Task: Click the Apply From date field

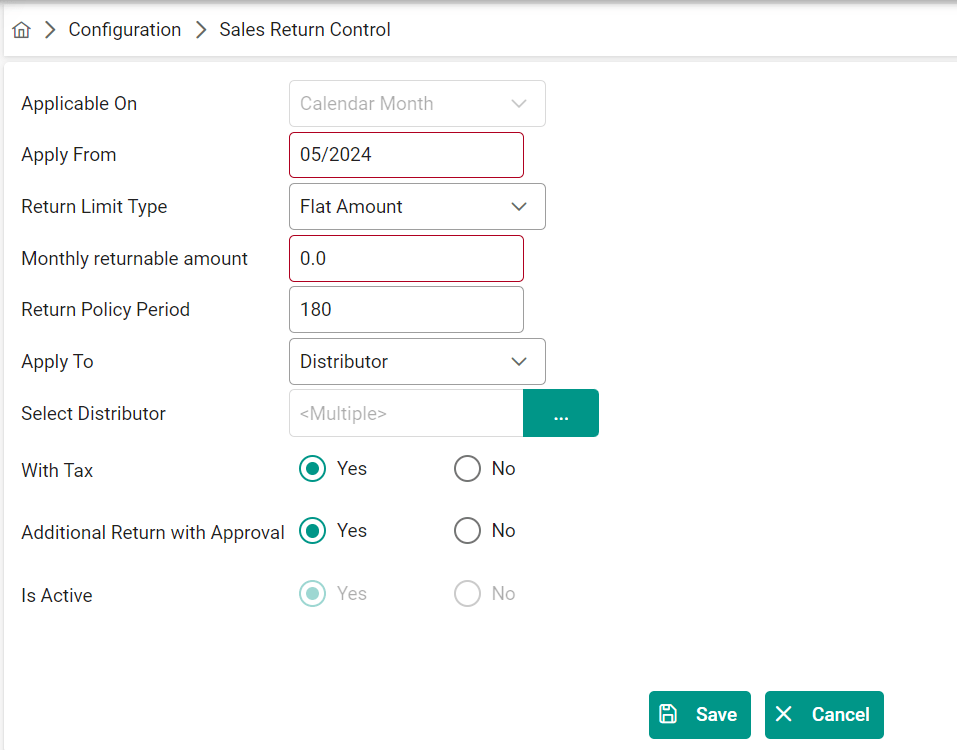Action: tap(406, 155)
